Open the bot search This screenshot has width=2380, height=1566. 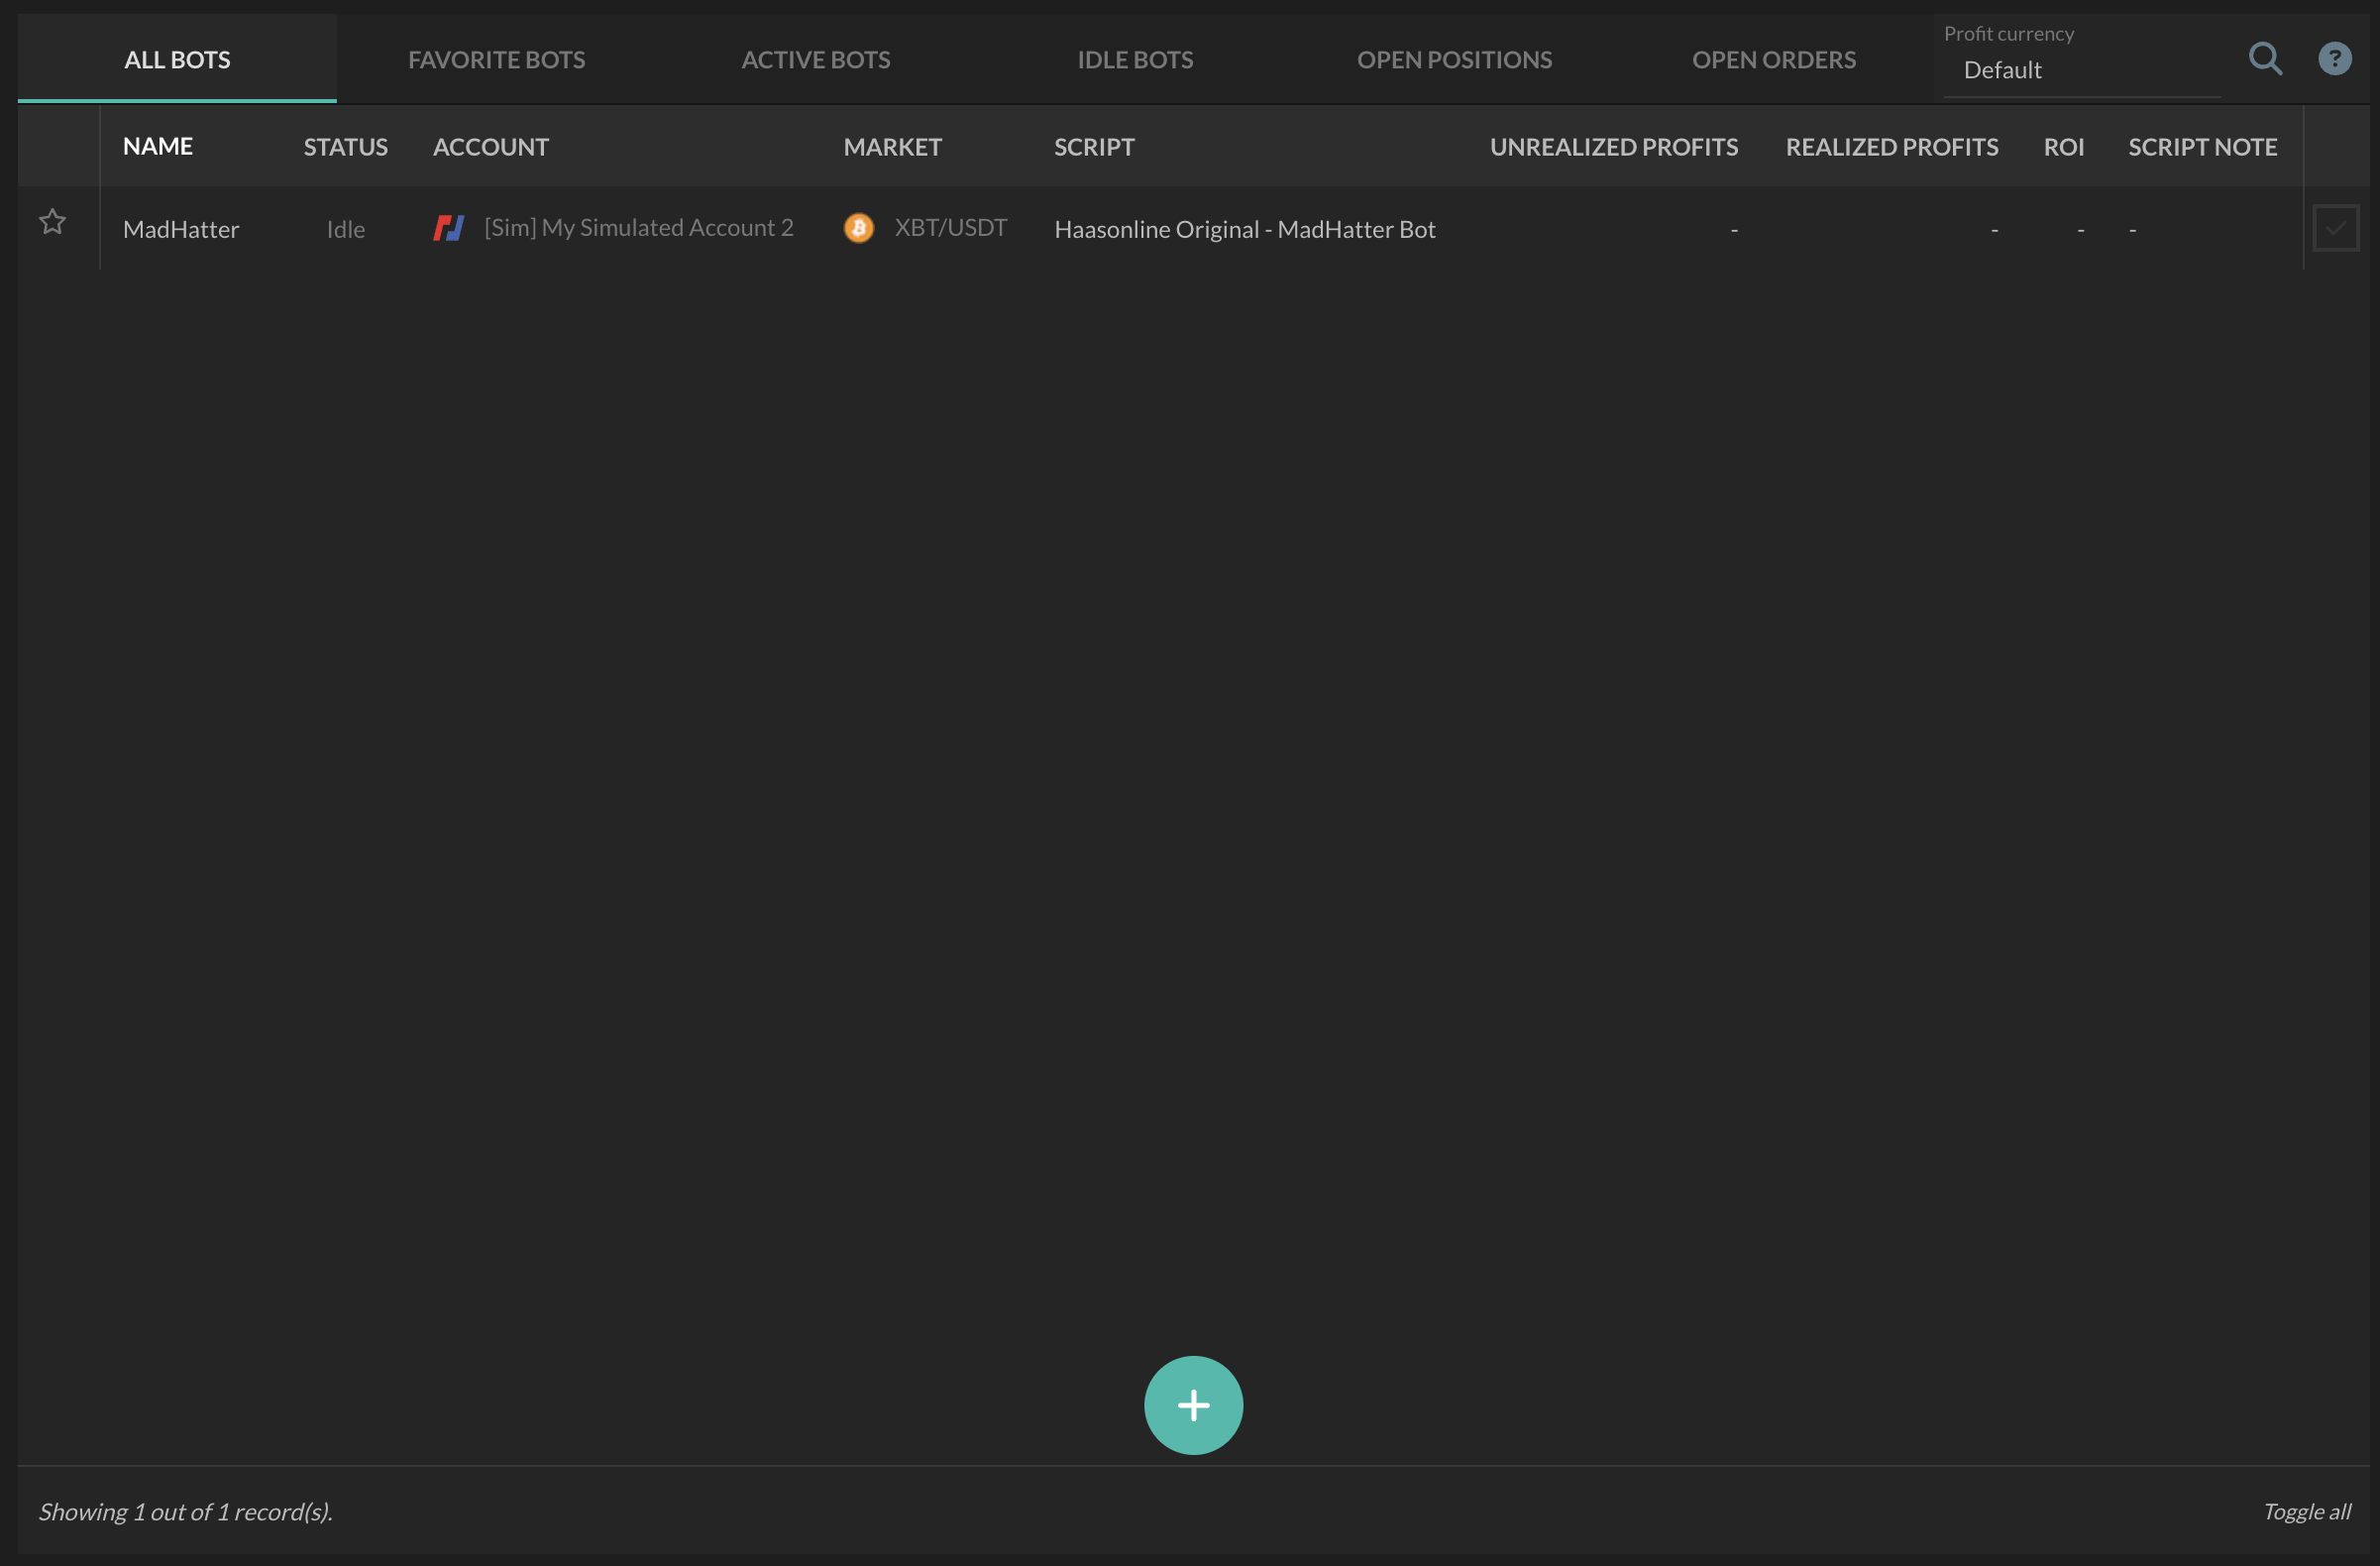(x=2266, y=59)
